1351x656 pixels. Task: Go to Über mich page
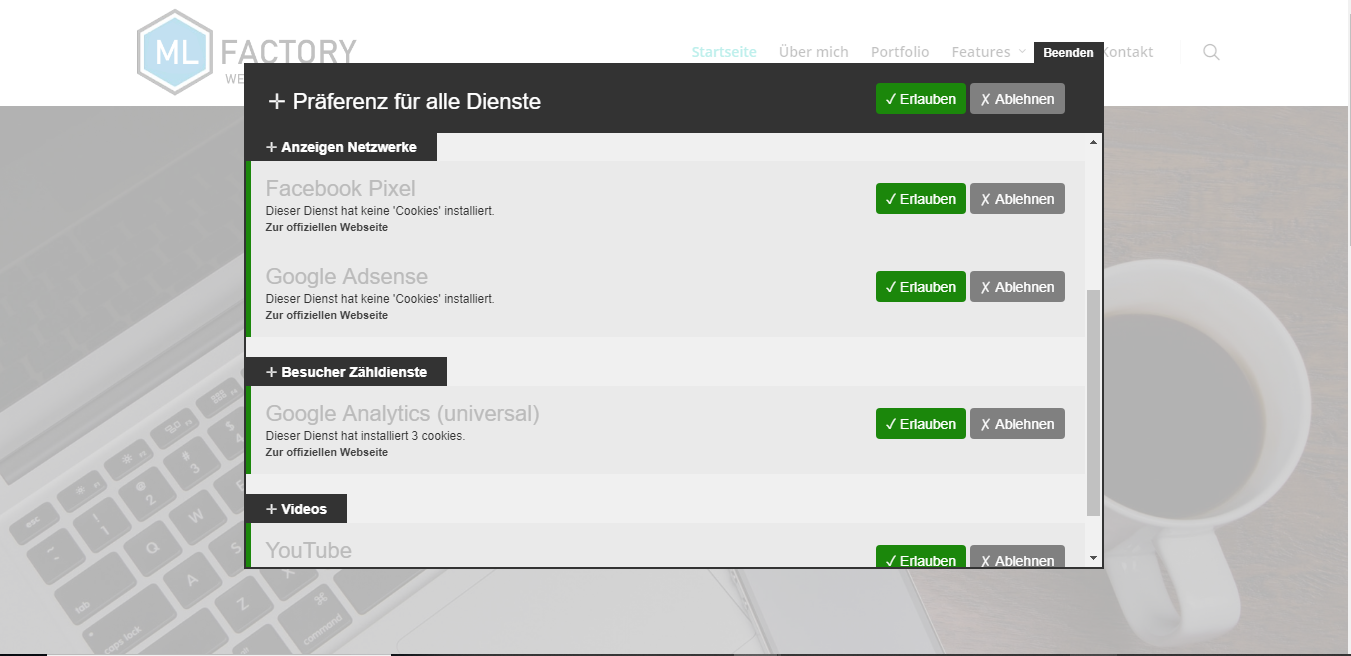(813, 52)
